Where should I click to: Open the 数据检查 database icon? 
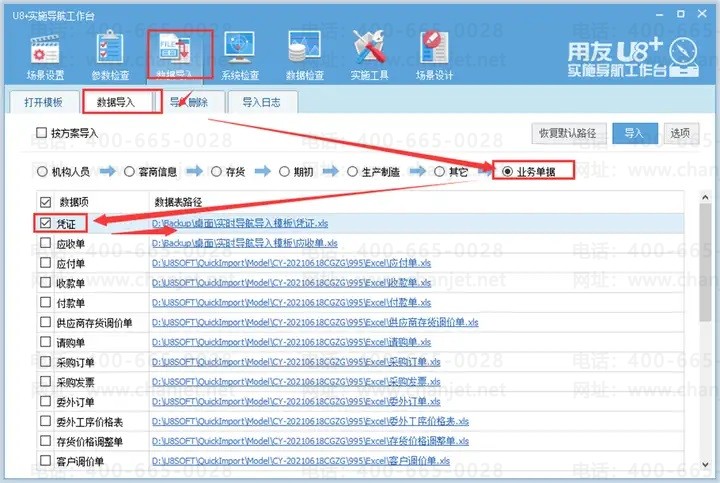pyautogui.click(x=304, y=48)
